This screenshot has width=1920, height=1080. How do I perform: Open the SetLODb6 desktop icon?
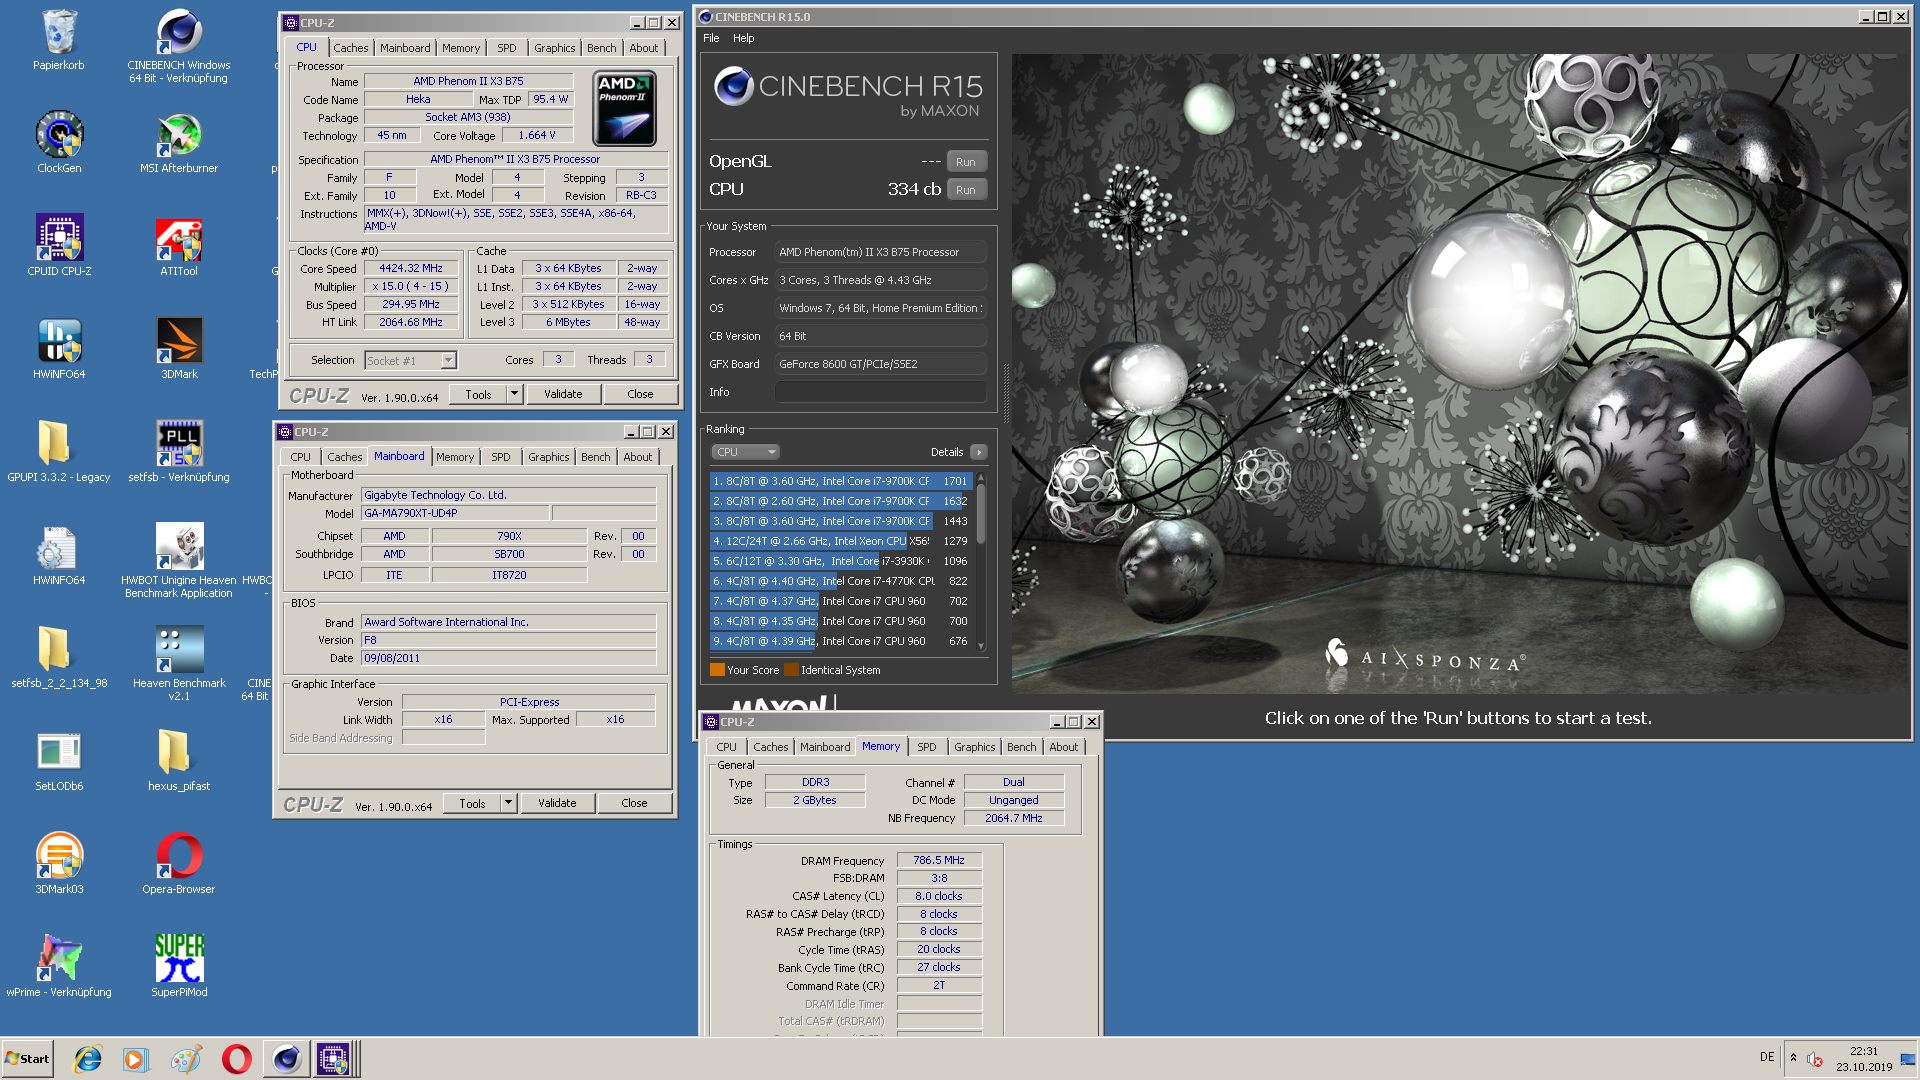coord(59,761)
